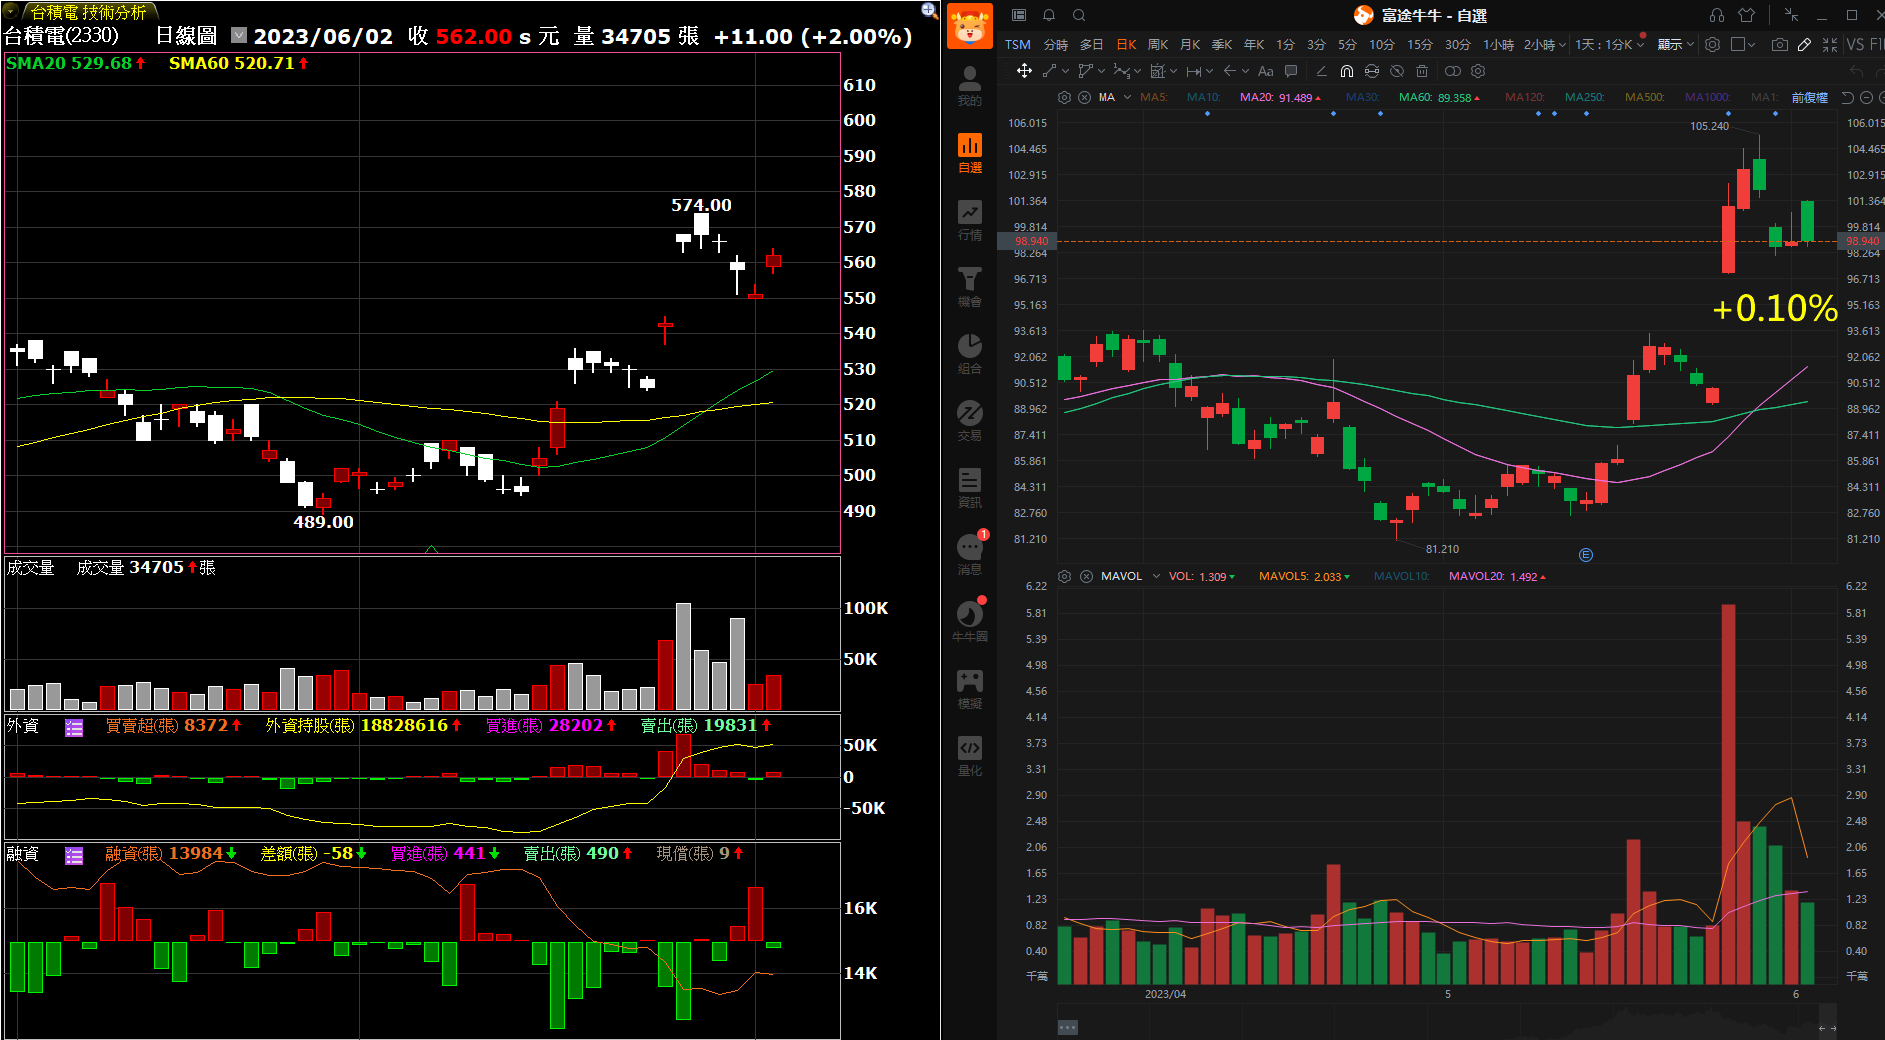Click the angle line drawing tool

(1322, 71)
